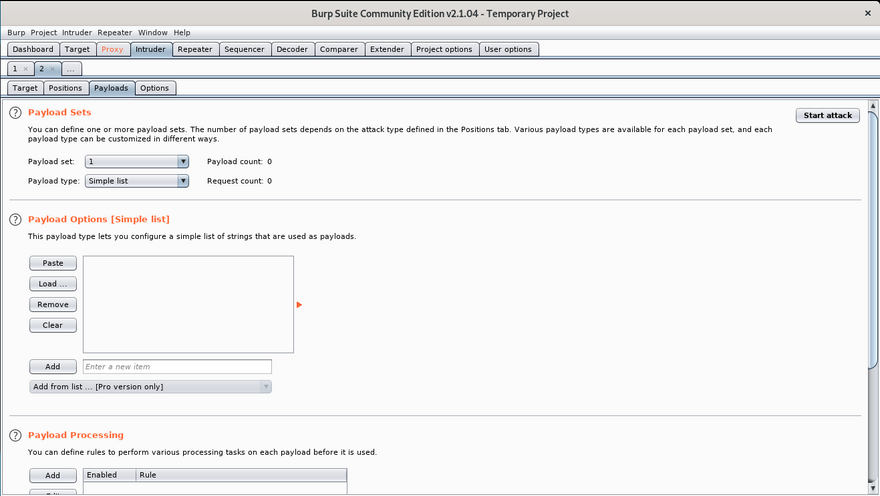880x496 pixels.
Task: Switch to the Decoder tab
Action: (292, 49)
